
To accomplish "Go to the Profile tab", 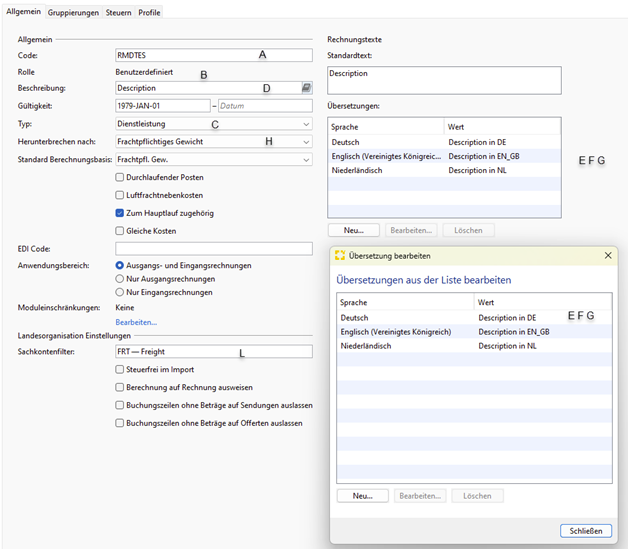I will [x=149, y=12].
